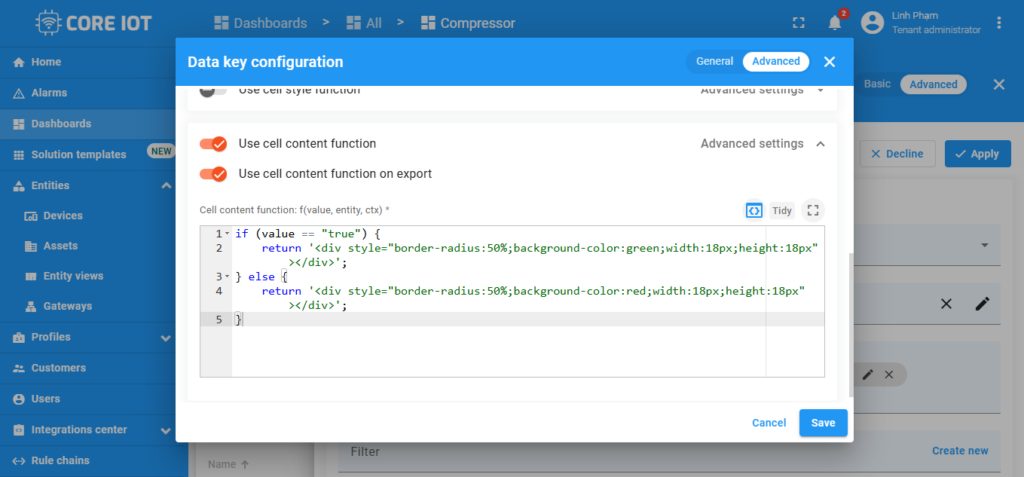Image resolution: width=1024 pixels, height=477 pixels.
Task: Click the Home sidebar icon
Action: (x=19, y=63)
